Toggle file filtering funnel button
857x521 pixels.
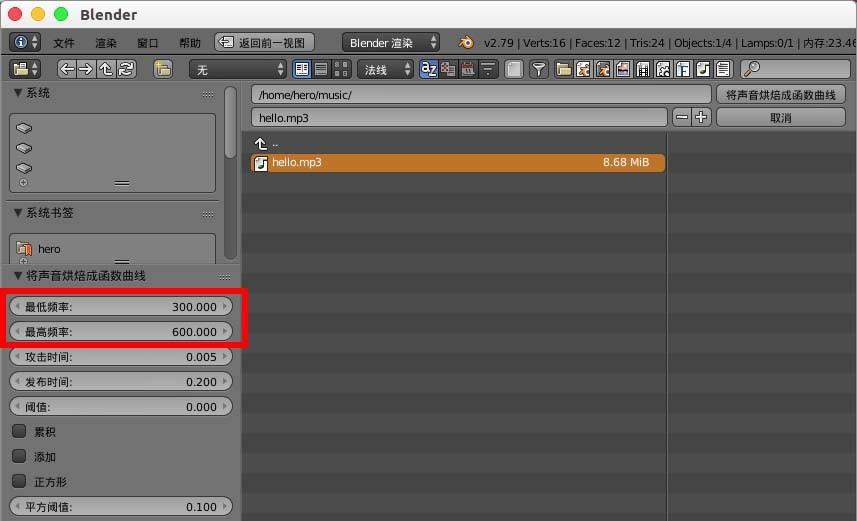(539, 69)
